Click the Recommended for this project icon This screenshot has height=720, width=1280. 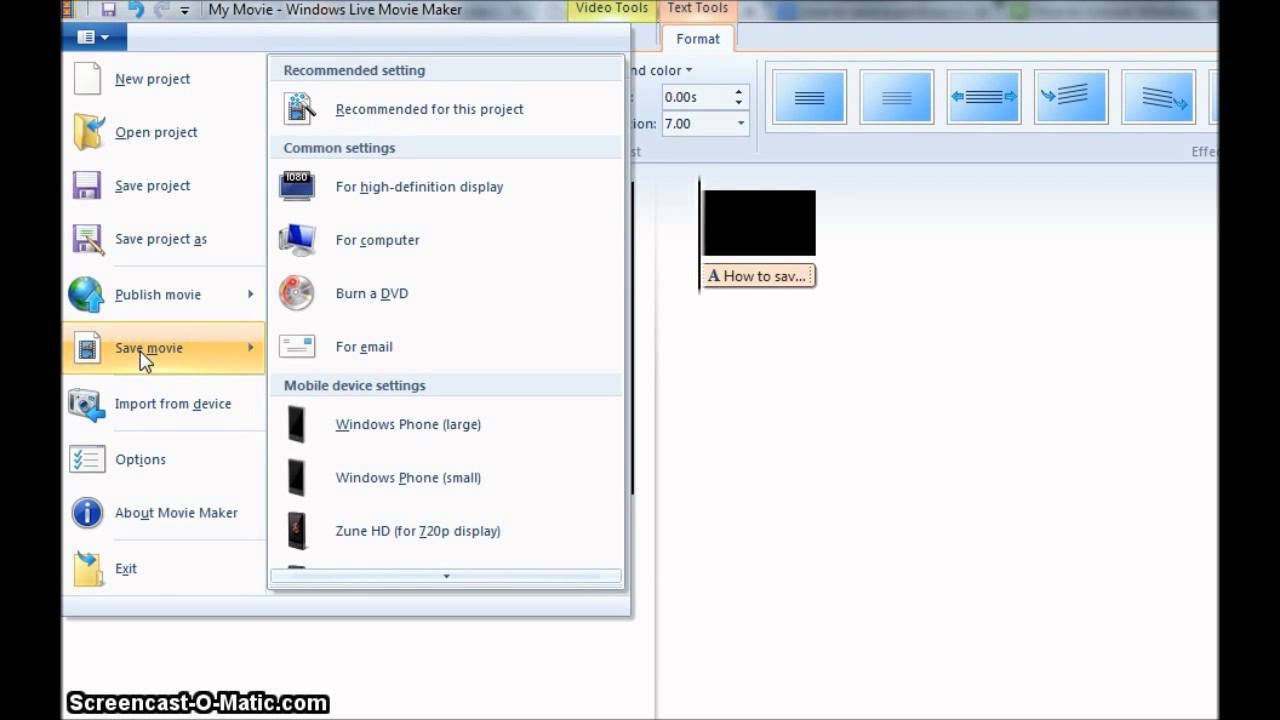coord(298,108)
